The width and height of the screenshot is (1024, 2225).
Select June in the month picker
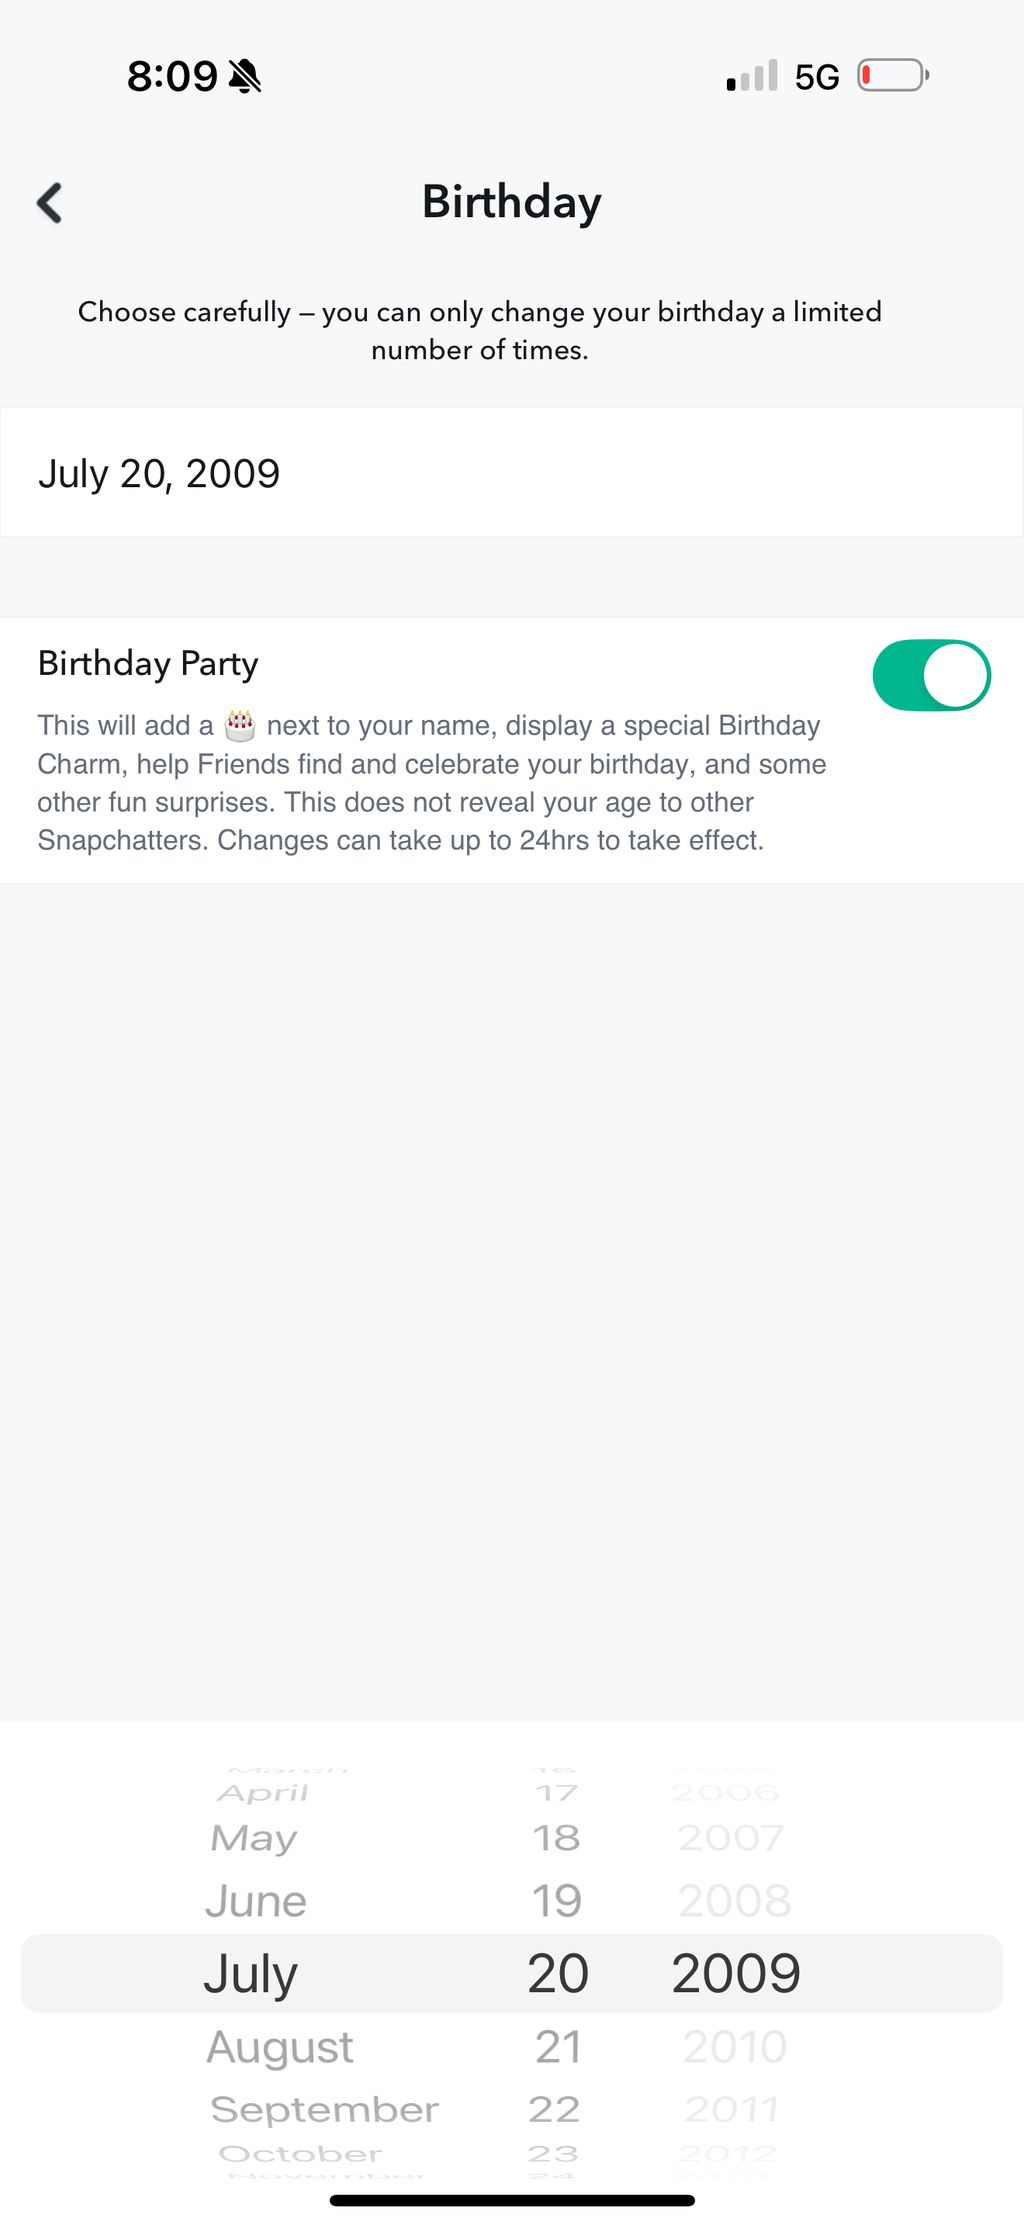tap(256, 1901)
